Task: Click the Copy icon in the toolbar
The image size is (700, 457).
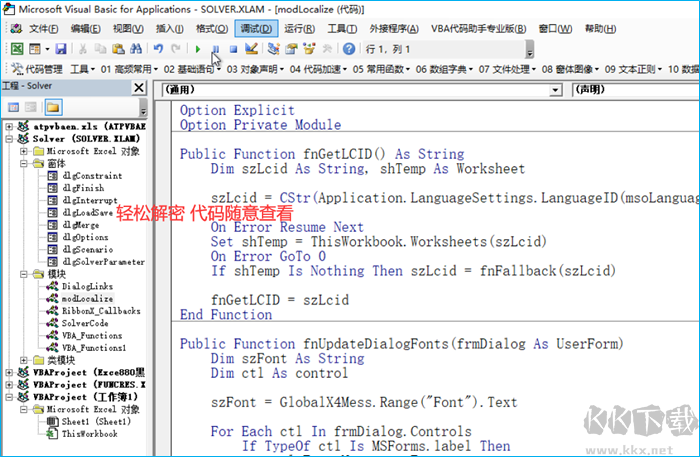Action: [100, 49]
